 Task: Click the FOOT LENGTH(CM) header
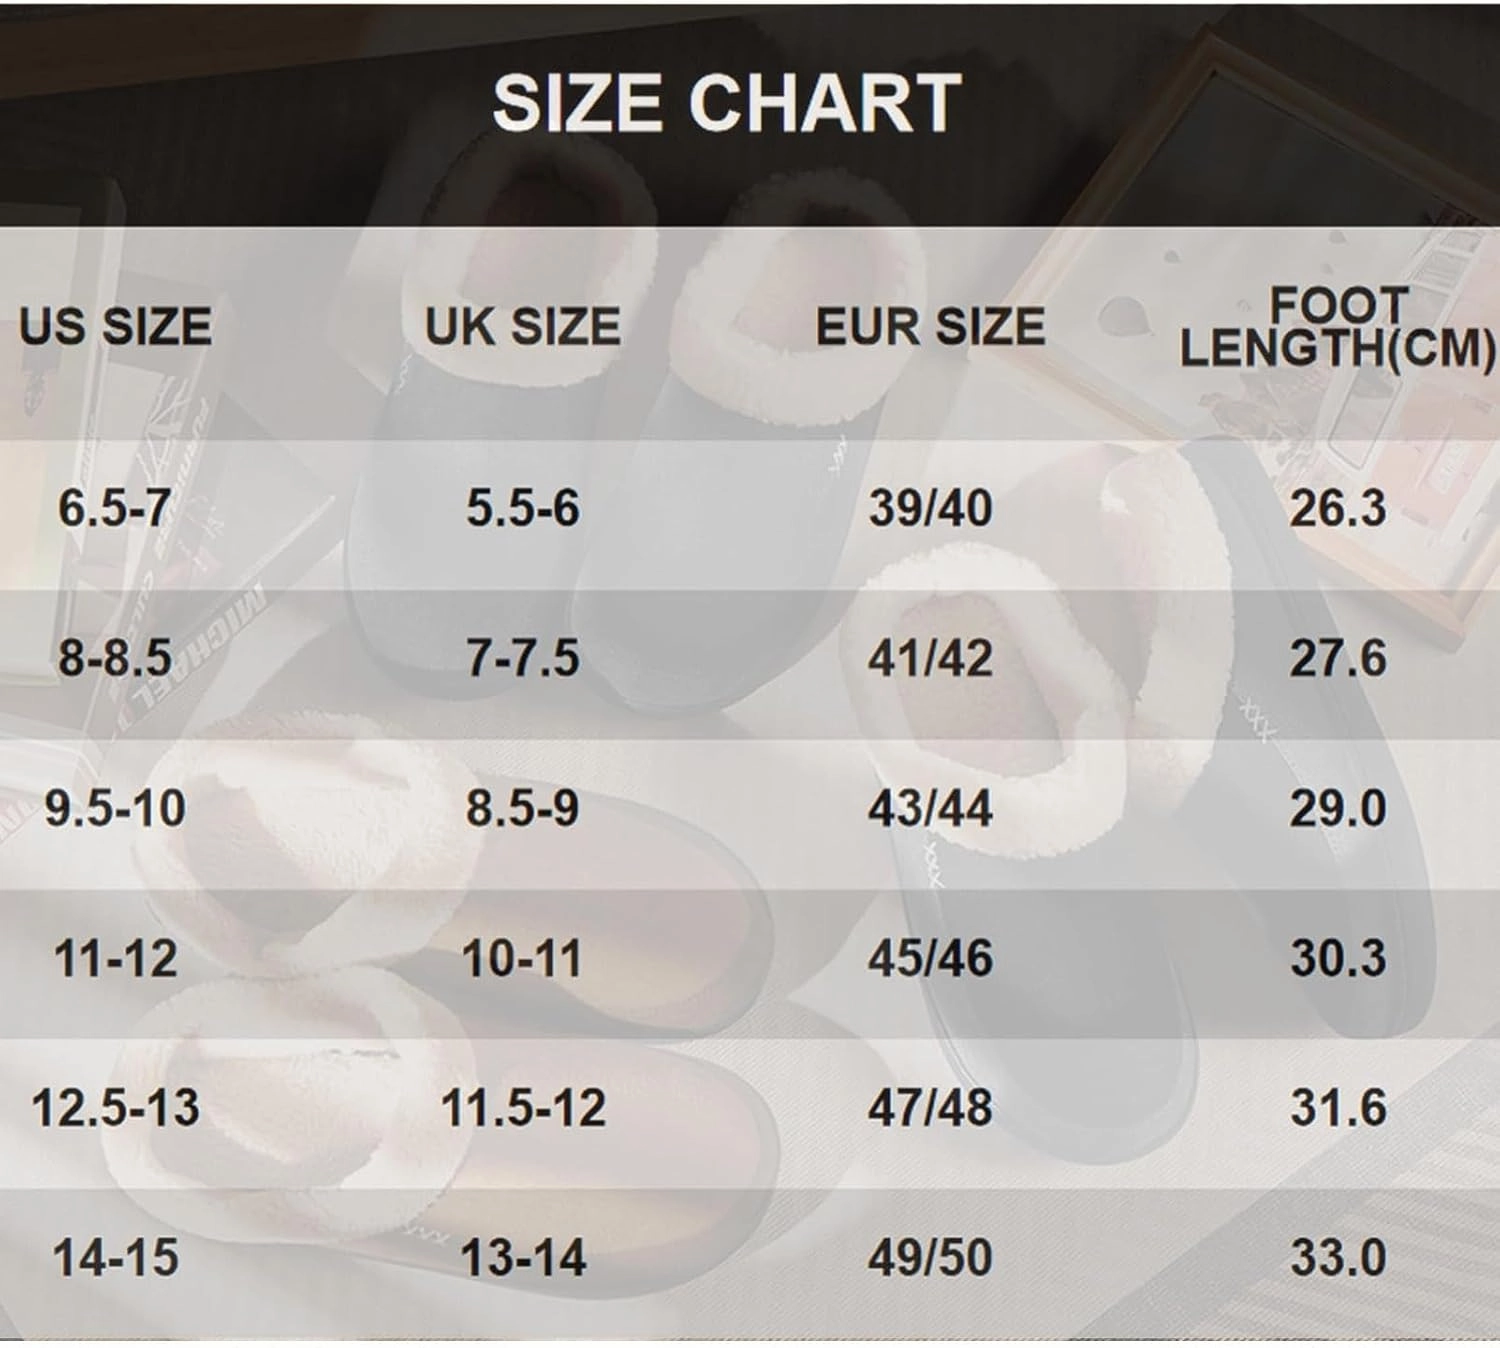point(1338,327)
